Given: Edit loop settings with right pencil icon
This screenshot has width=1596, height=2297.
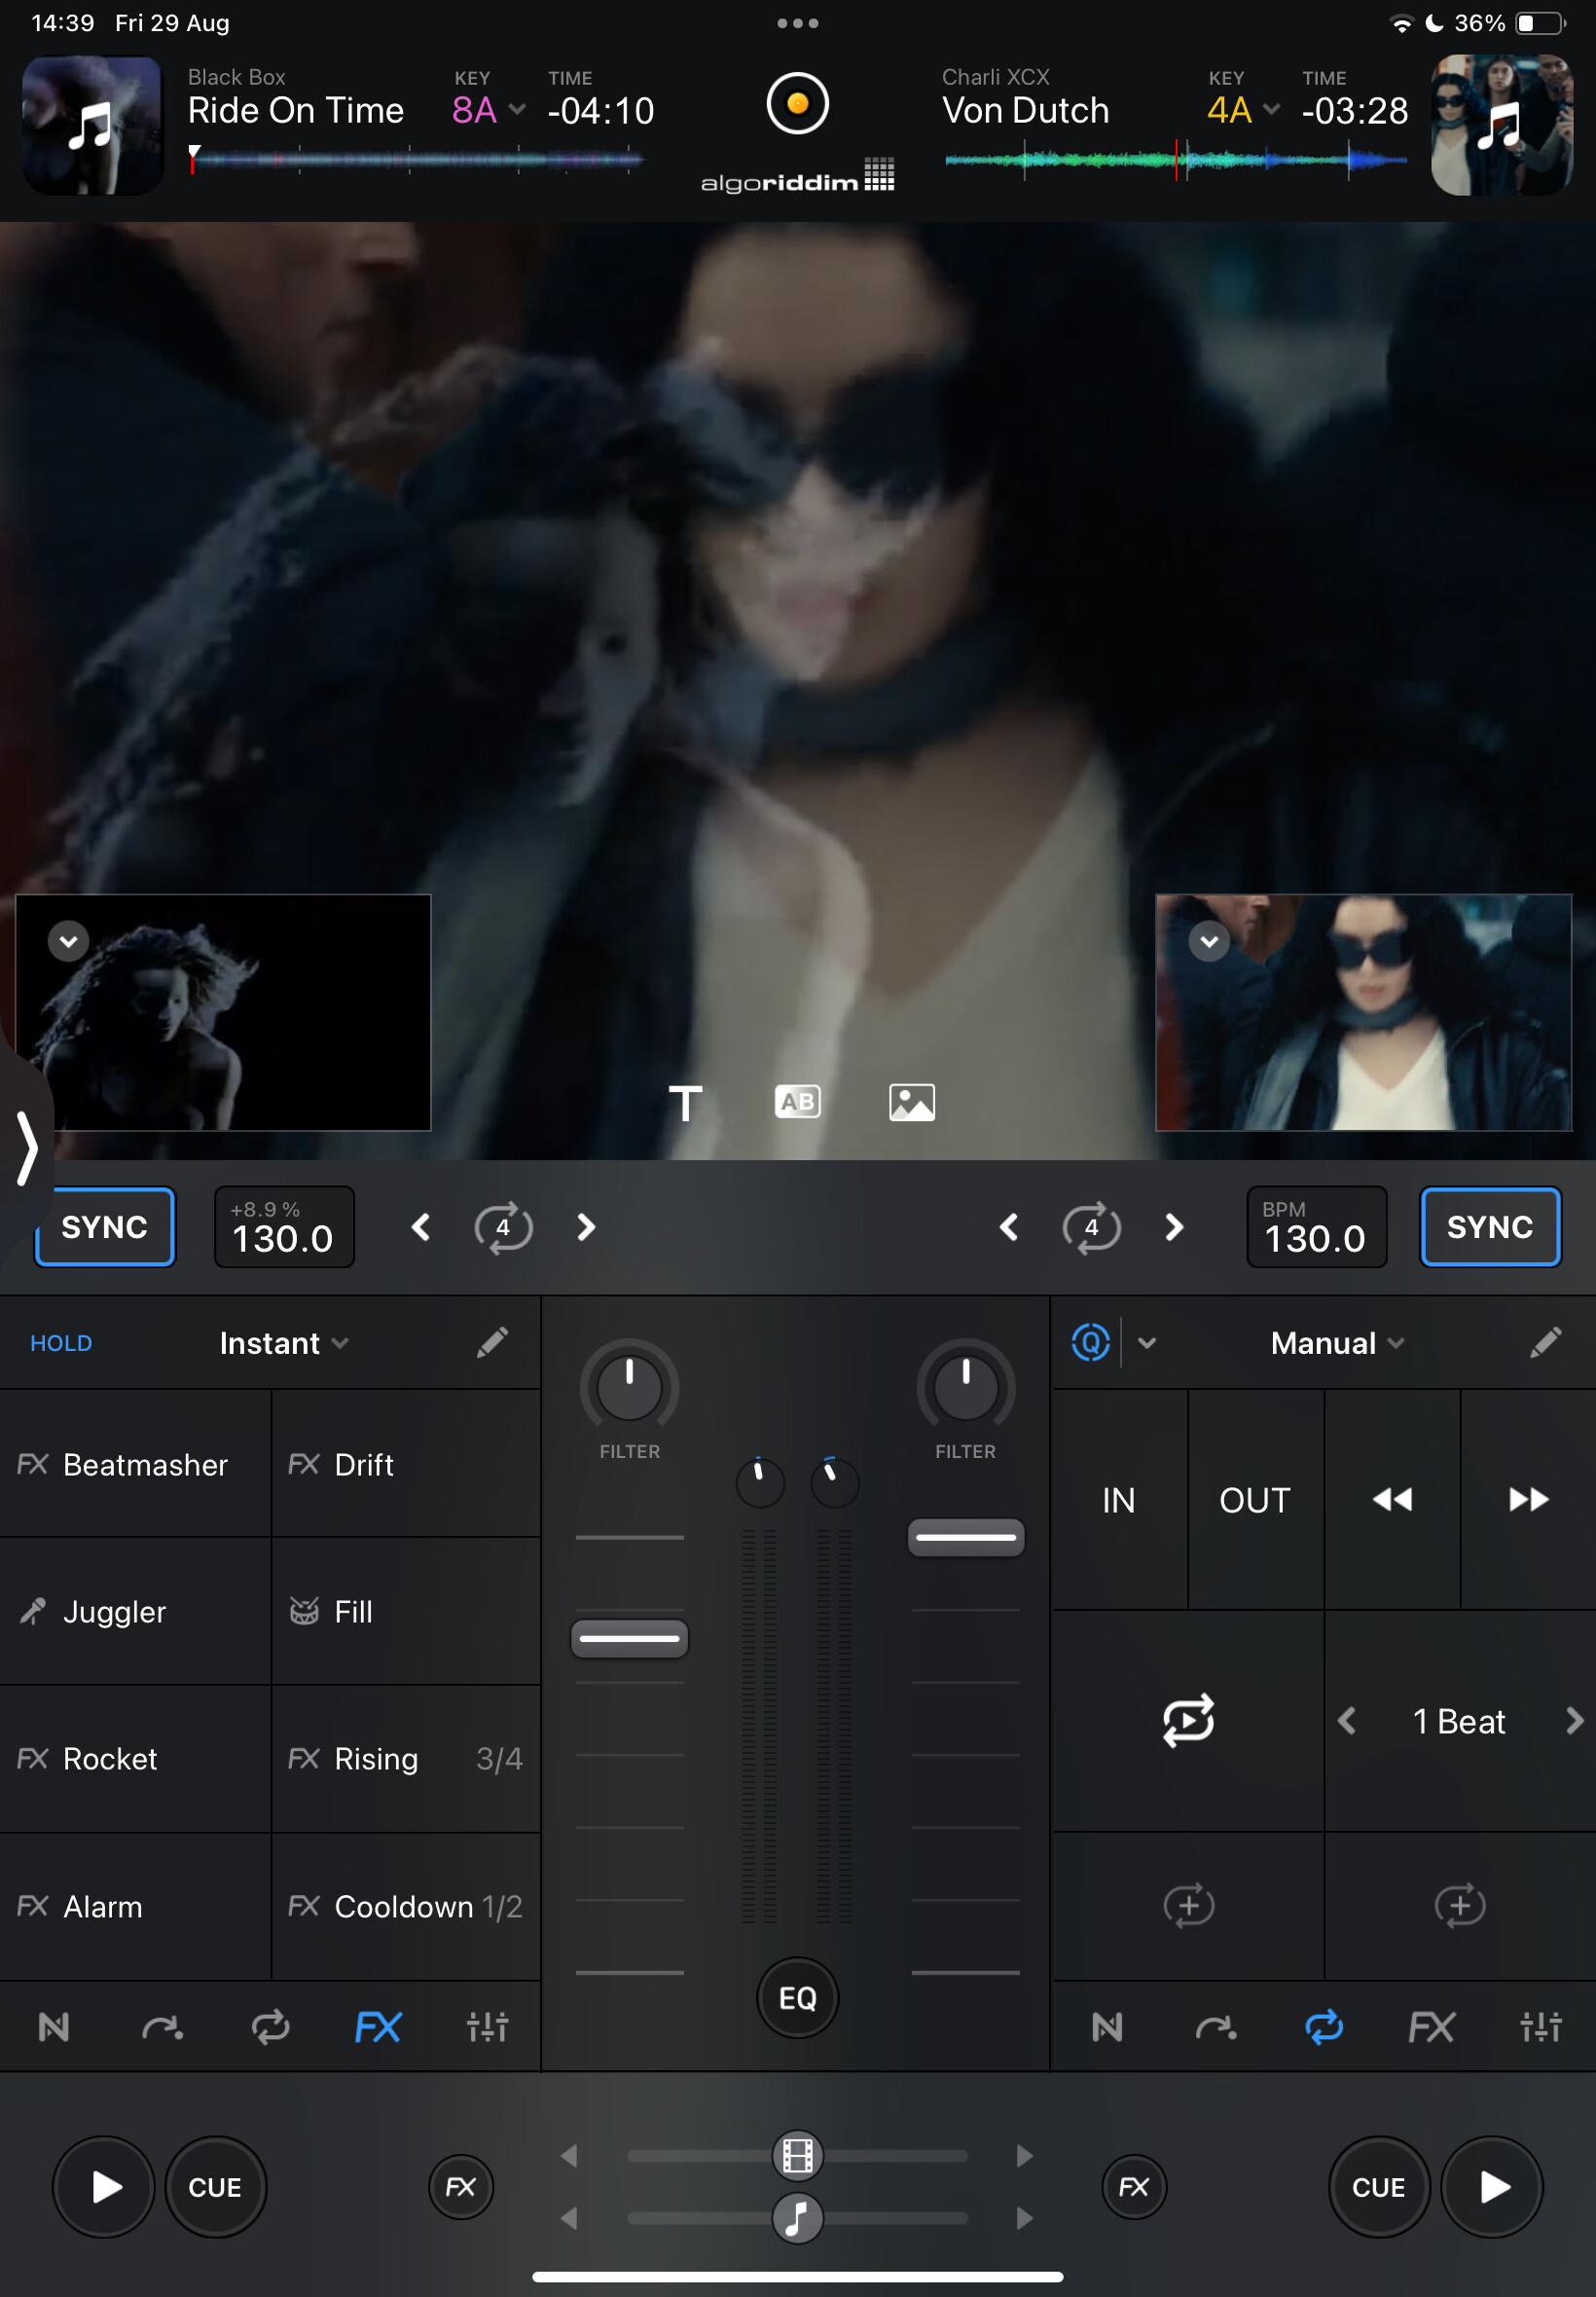Looking at the screenshot, I should 1545,1343.
